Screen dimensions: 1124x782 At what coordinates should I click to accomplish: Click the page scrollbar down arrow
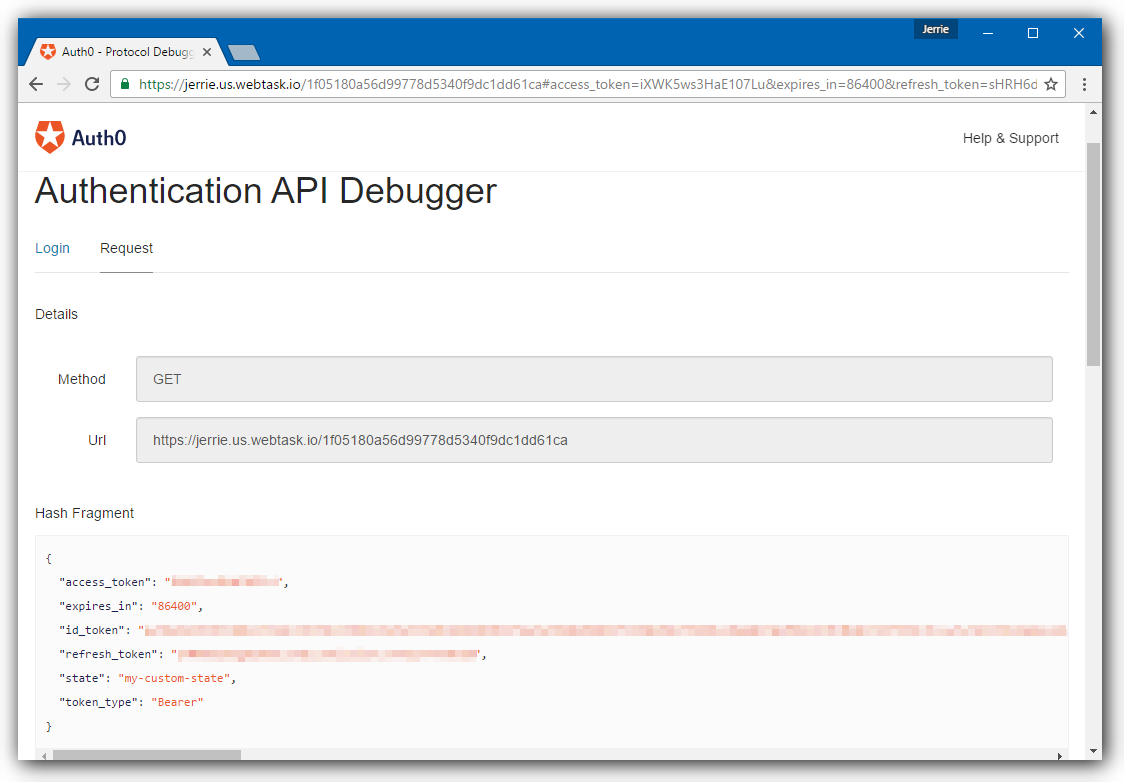pos(1093,751)
